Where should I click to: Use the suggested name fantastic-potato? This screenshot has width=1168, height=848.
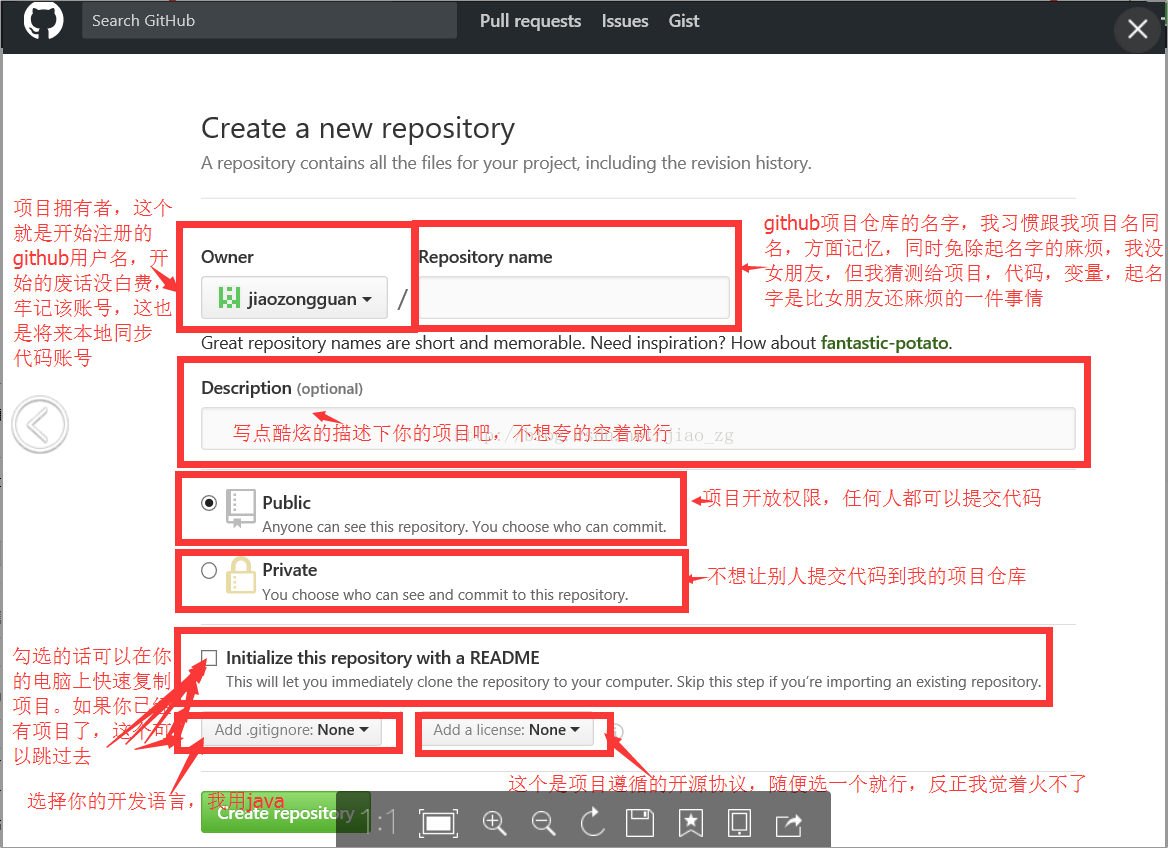coord(884,343)
